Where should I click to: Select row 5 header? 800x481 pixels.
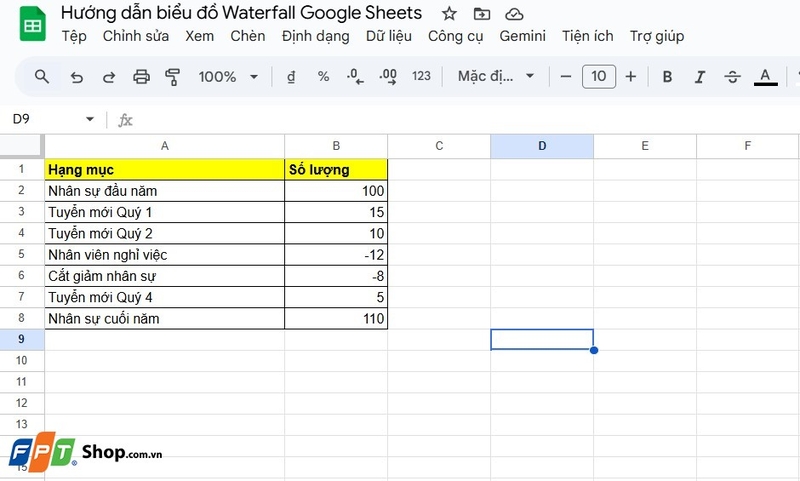[21, 254]
